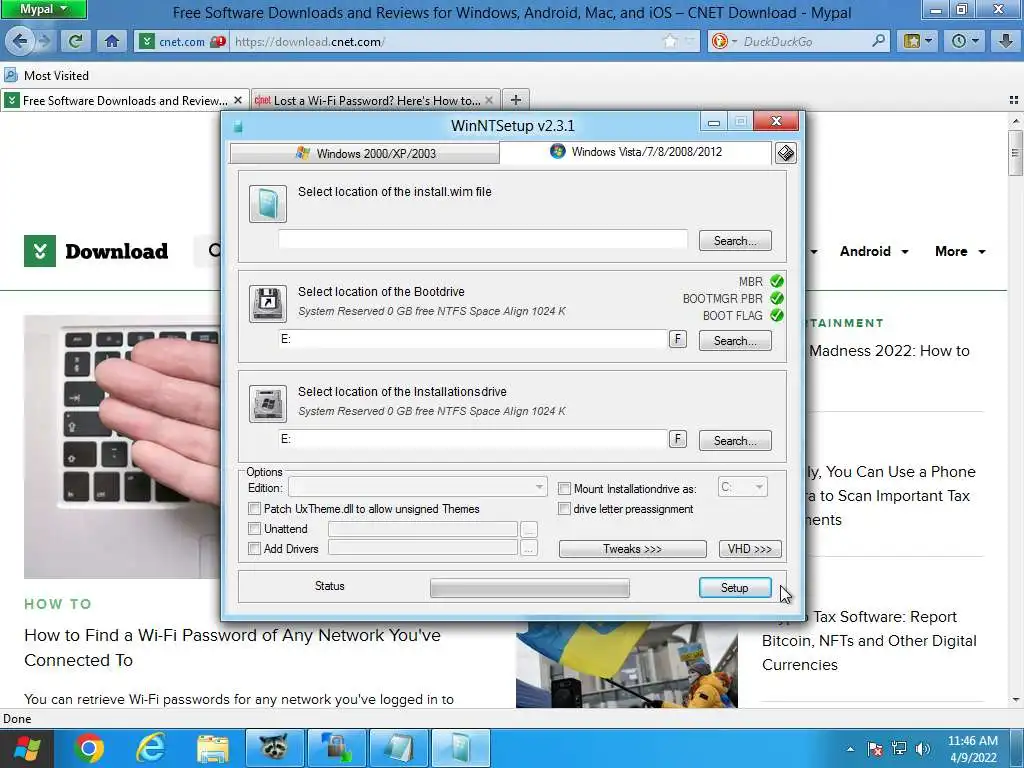Switch to the Windows 2000/XP/2003 tab
The image size is (1024, 768).
tap(364, 153)
